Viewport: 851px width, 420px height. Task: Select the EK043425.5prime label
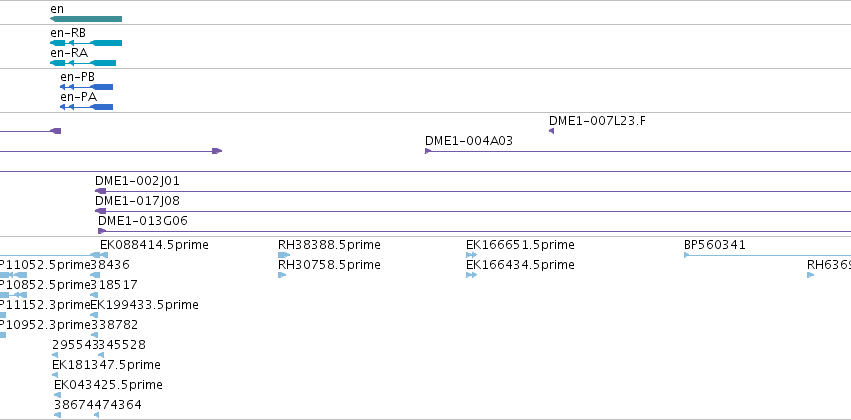109,385
